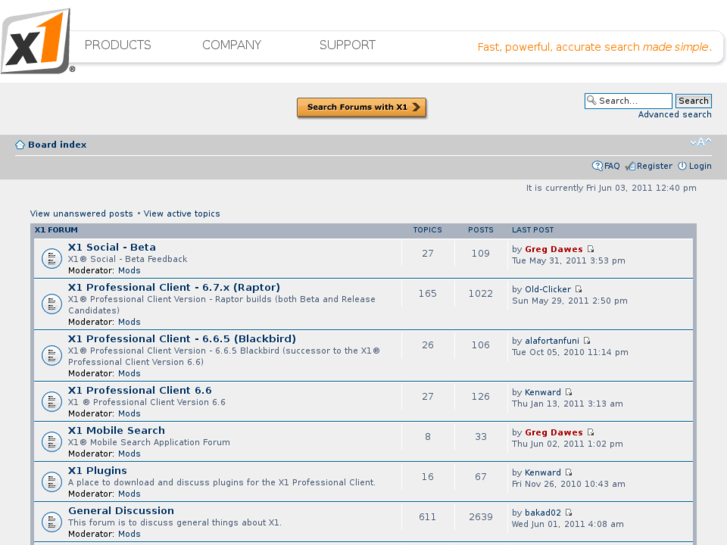Open Greg Dawes profile in X1 Social row
The image size is (727, 545).
(x=554, y=250)
